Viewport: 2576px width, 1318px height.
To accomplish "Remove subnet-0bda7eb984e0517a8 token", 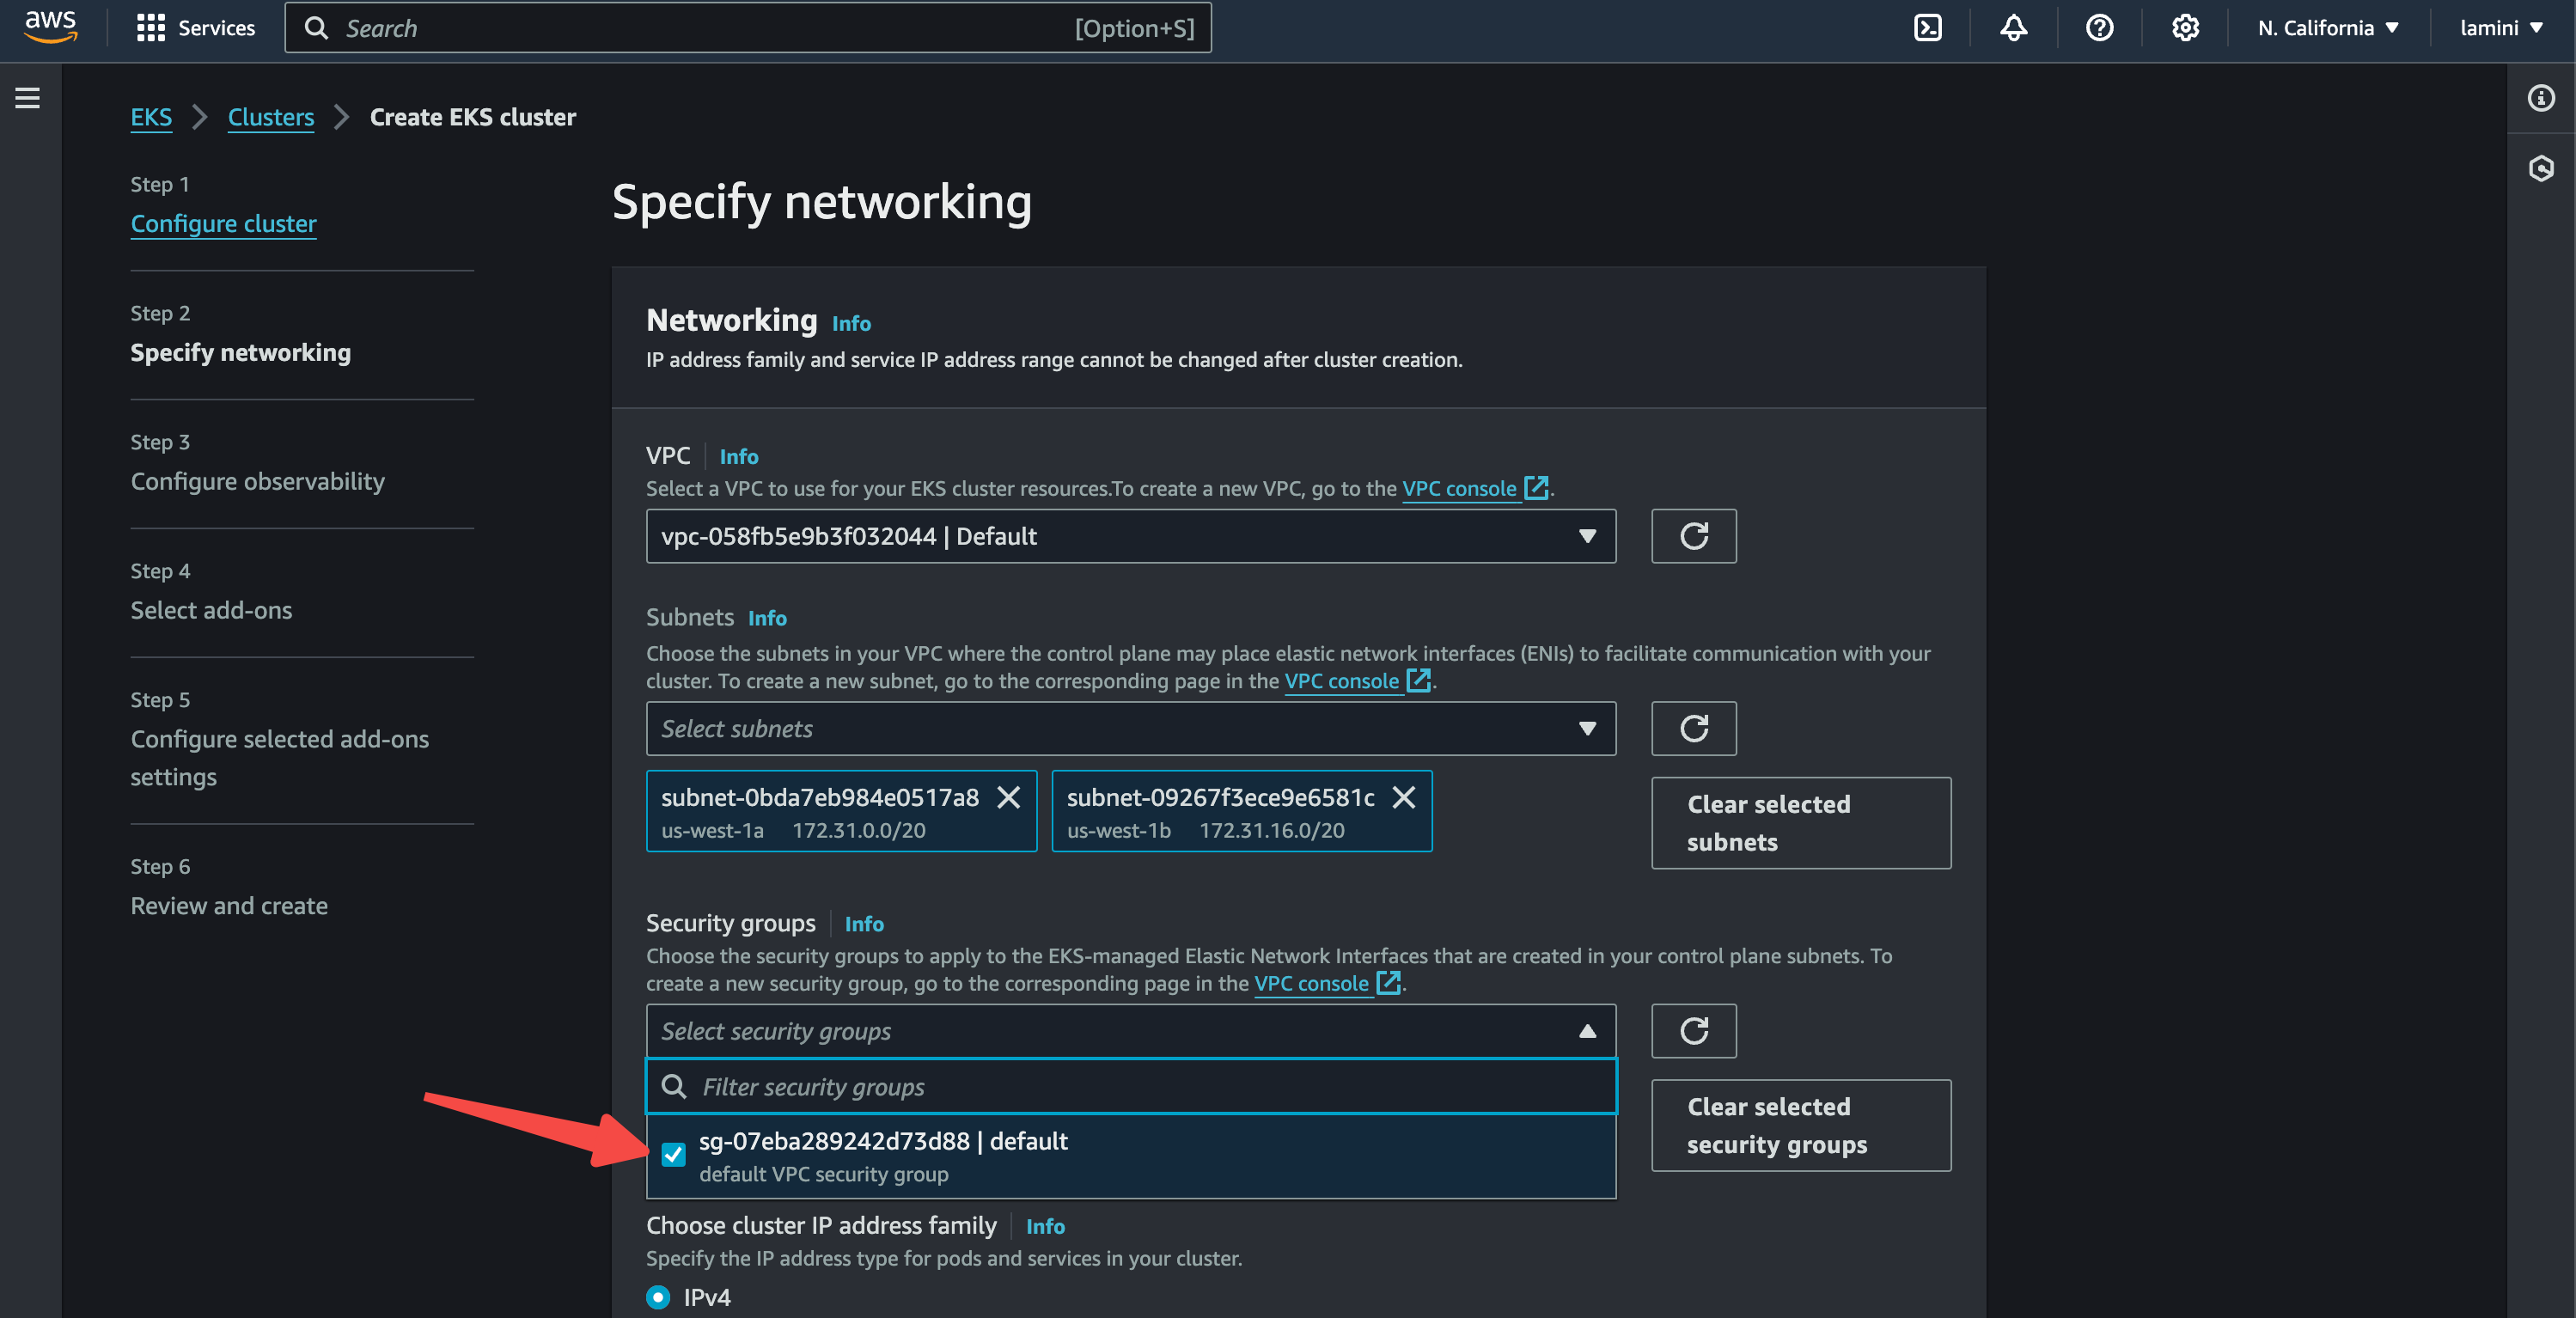I will pyautogui.click(x=1009, y=797).
